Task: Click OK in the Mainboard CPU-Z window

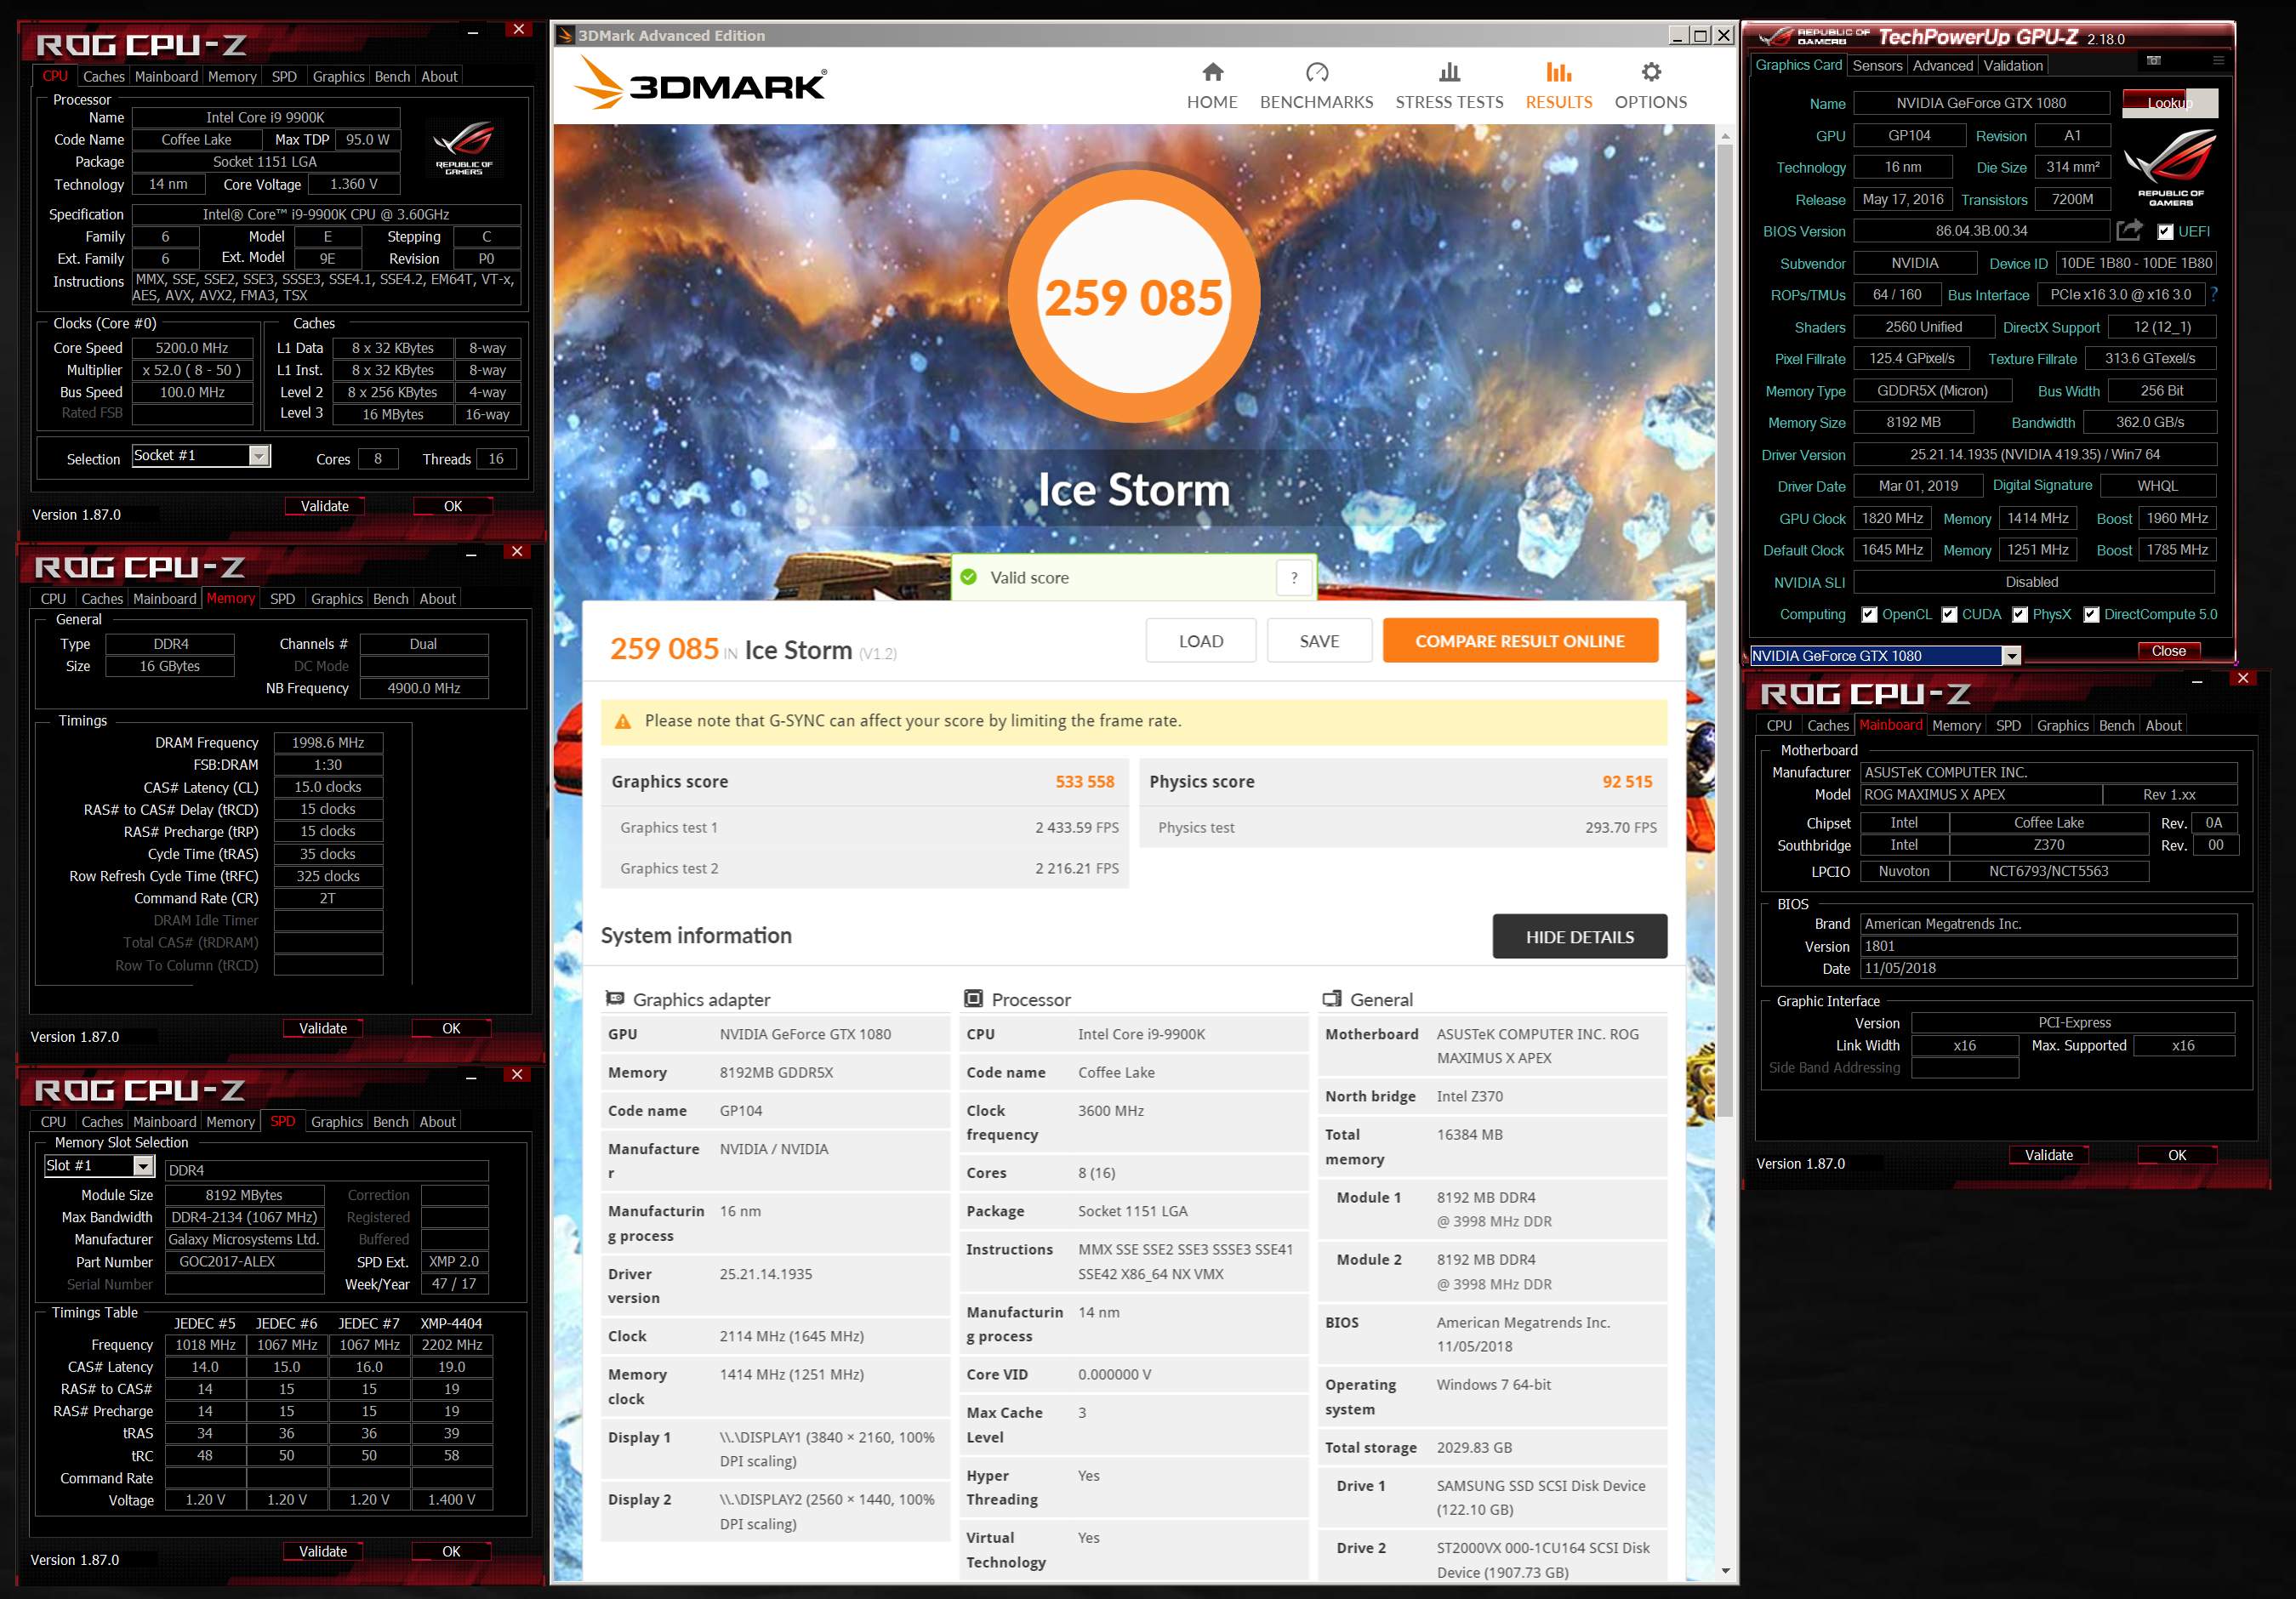Action: coord(2176,1154)
